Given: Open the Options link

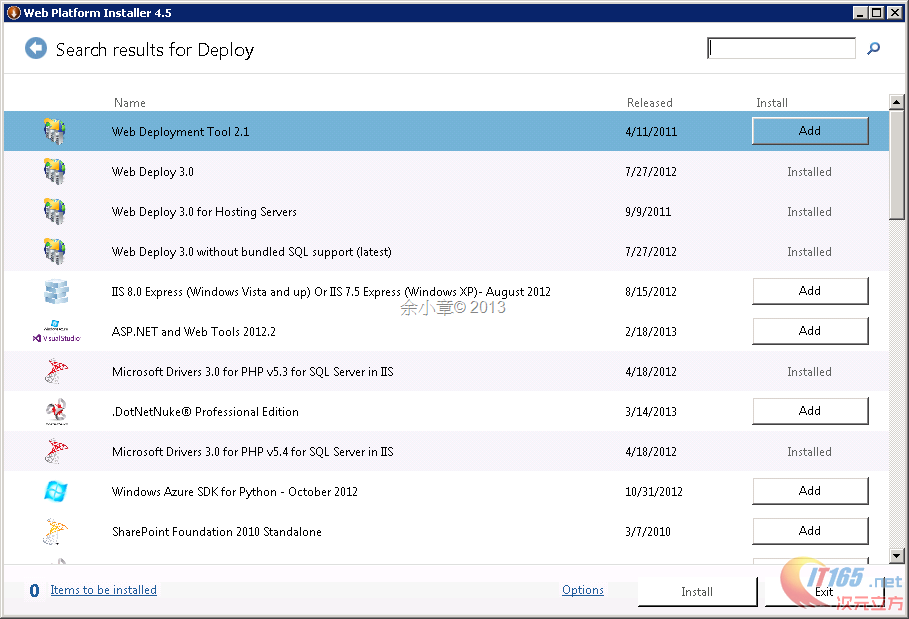Looking at the screenshot, I should [583, 589].
